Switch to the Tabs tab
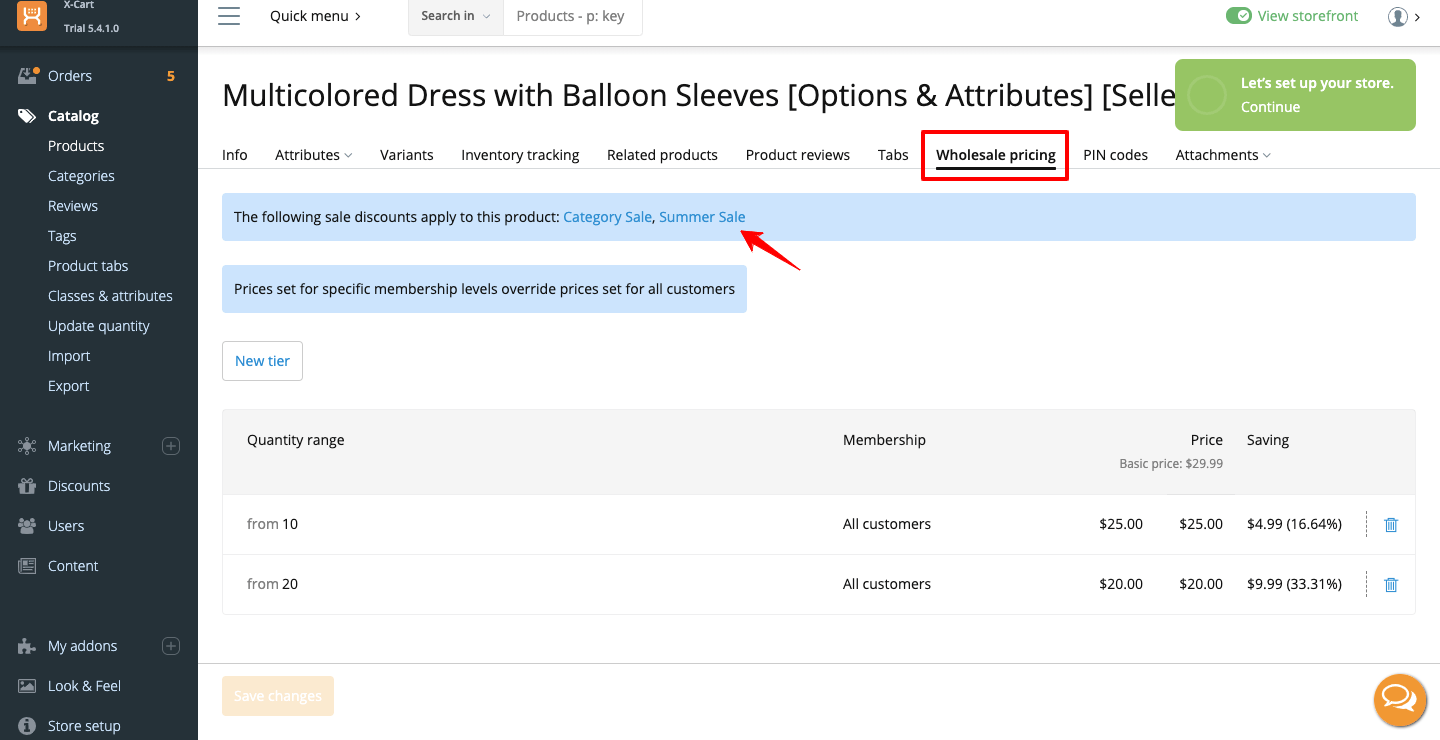 click(x=893, y=155)
